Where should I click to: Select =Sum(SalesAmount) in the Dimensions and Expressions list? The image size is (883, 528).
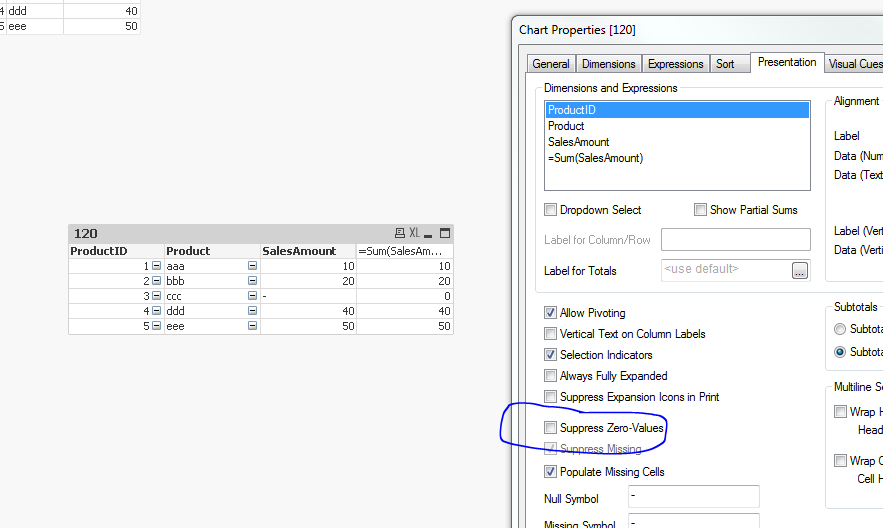(x=596, y=158)
